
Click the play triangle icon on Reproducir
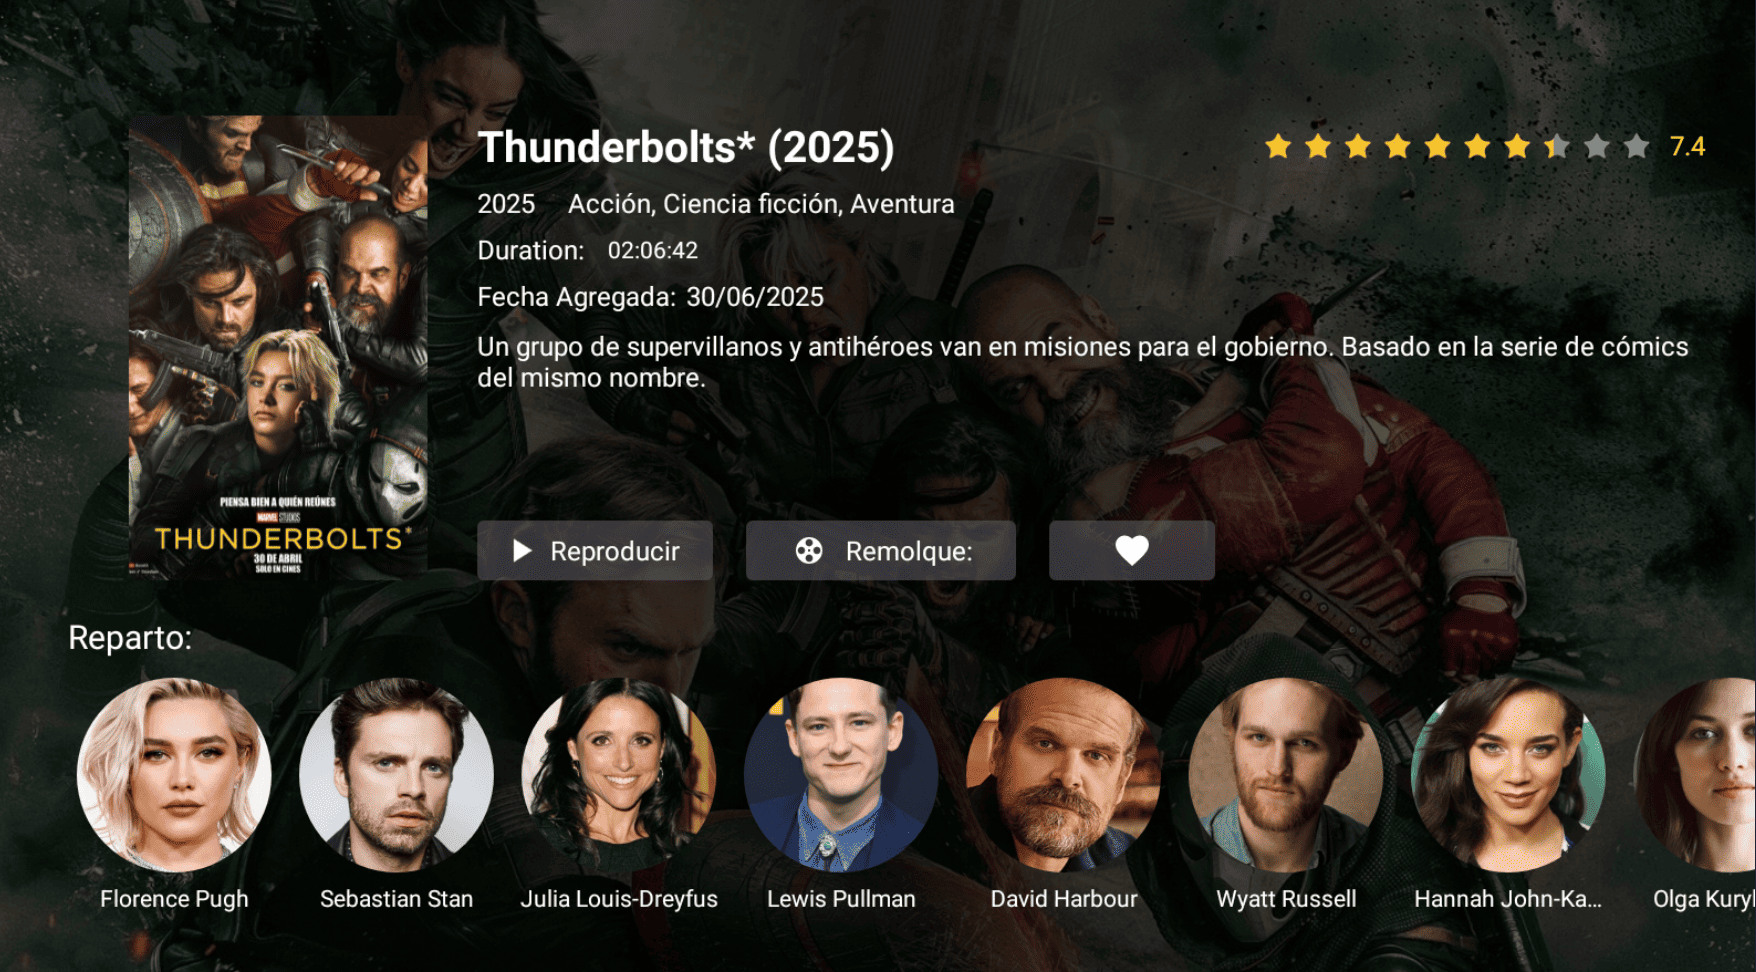(x=521, y=551)
